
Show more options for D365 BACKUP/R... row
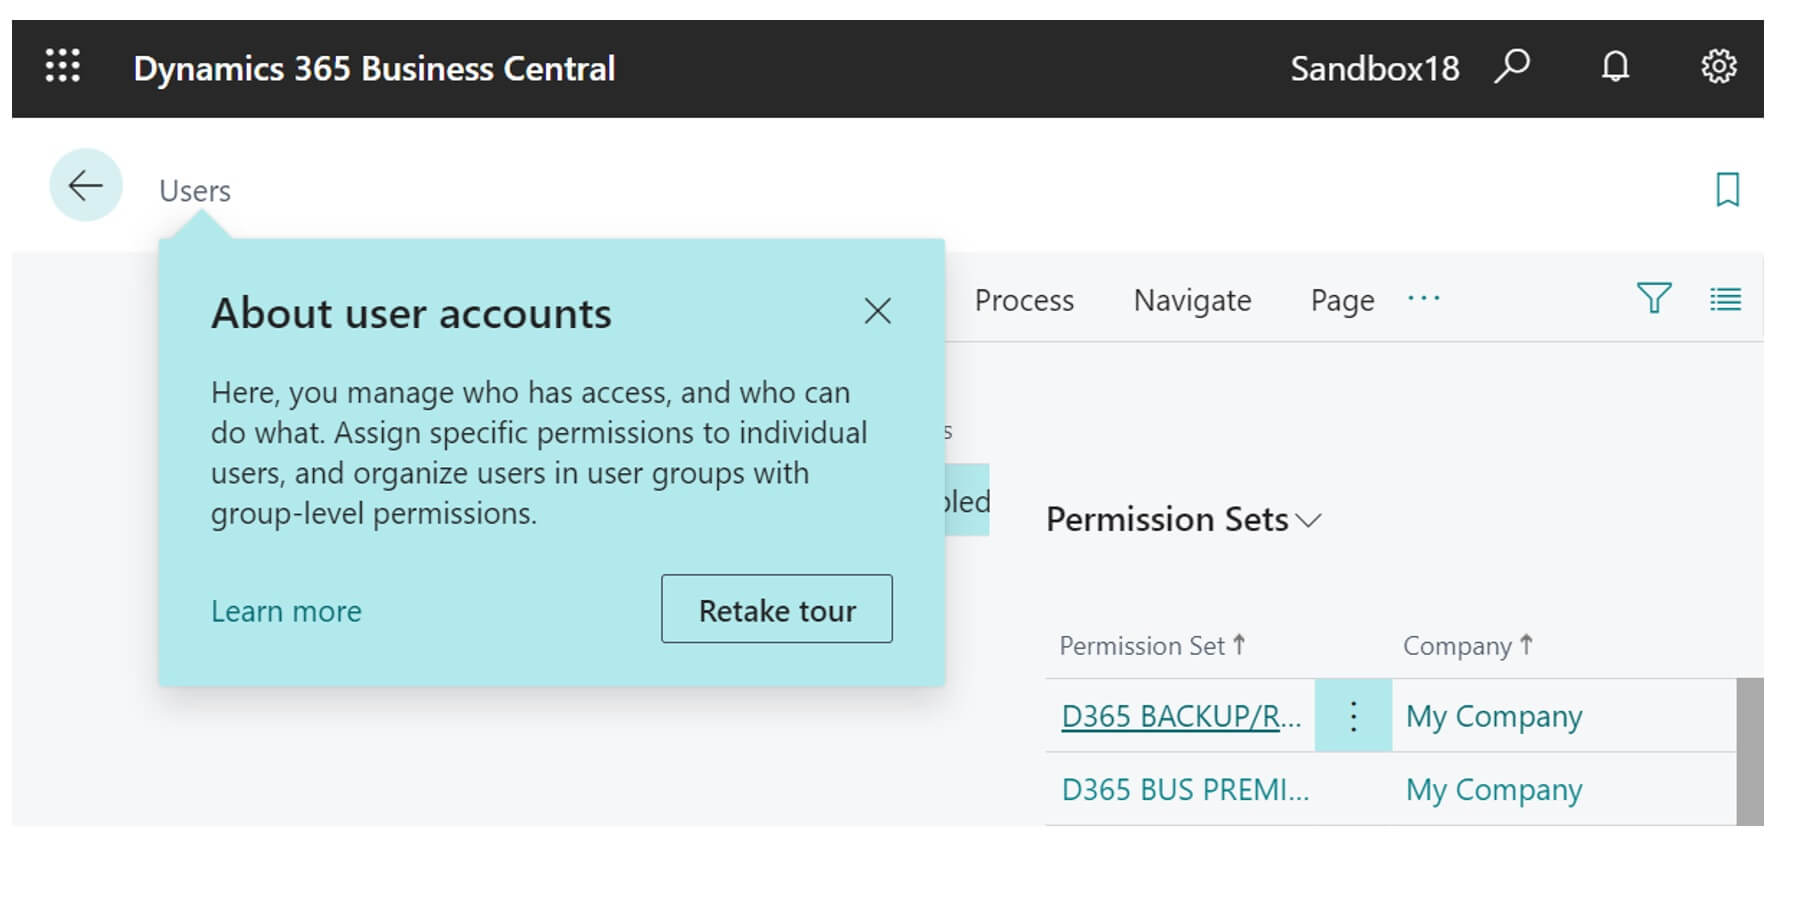[1353, 716]
